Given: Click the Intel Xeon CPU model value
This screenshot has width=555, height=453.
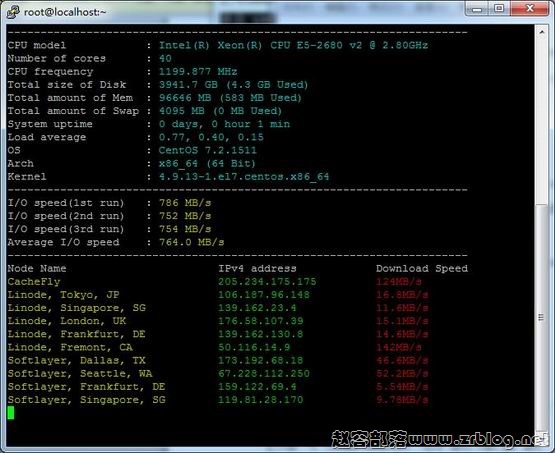Looking at the screenshot, I should tap(293, 45).
